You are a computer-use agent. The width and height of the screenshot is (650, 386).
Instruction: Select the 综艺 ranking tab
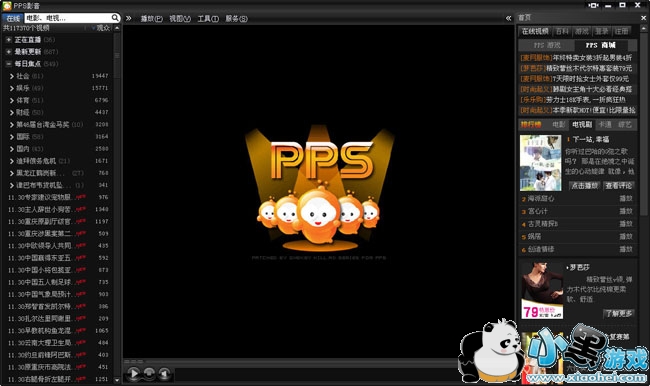point(625,124)
